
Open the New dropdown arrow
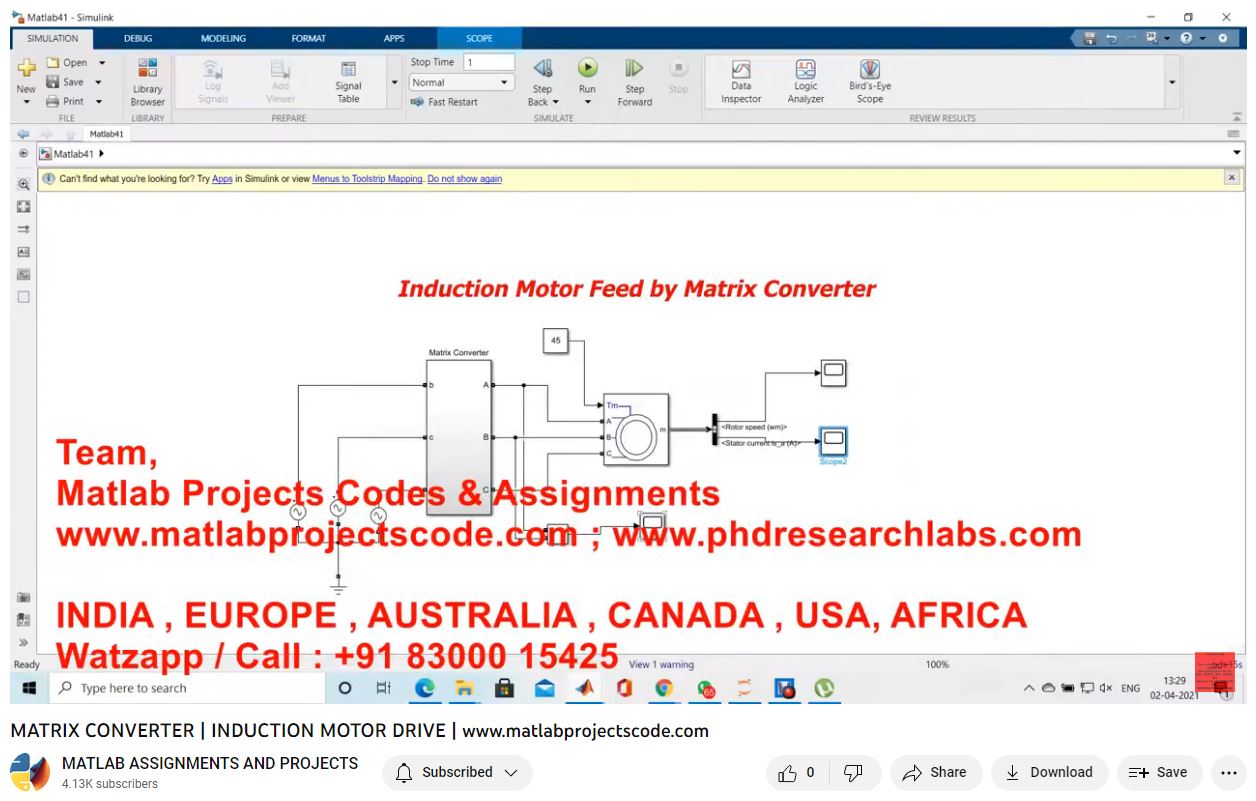pyautogui.click(x=26, y=102)
